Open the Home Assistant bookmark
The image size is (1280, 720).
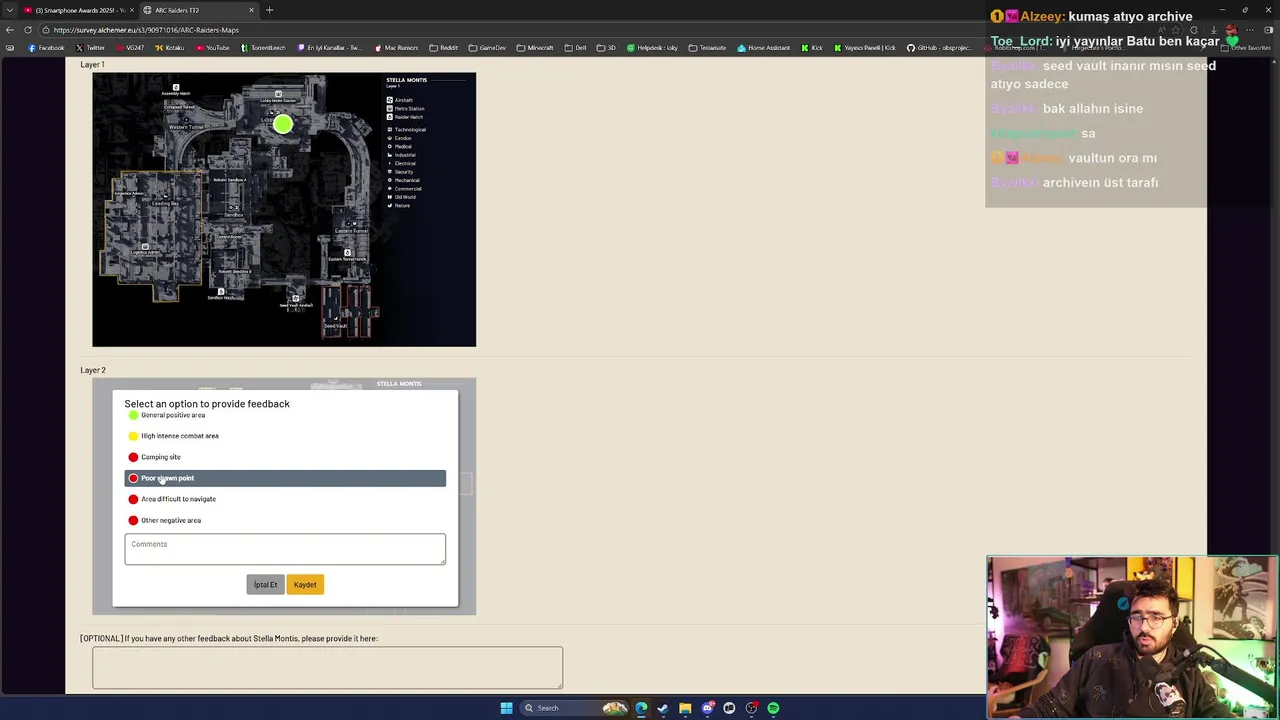pos(764,48)
